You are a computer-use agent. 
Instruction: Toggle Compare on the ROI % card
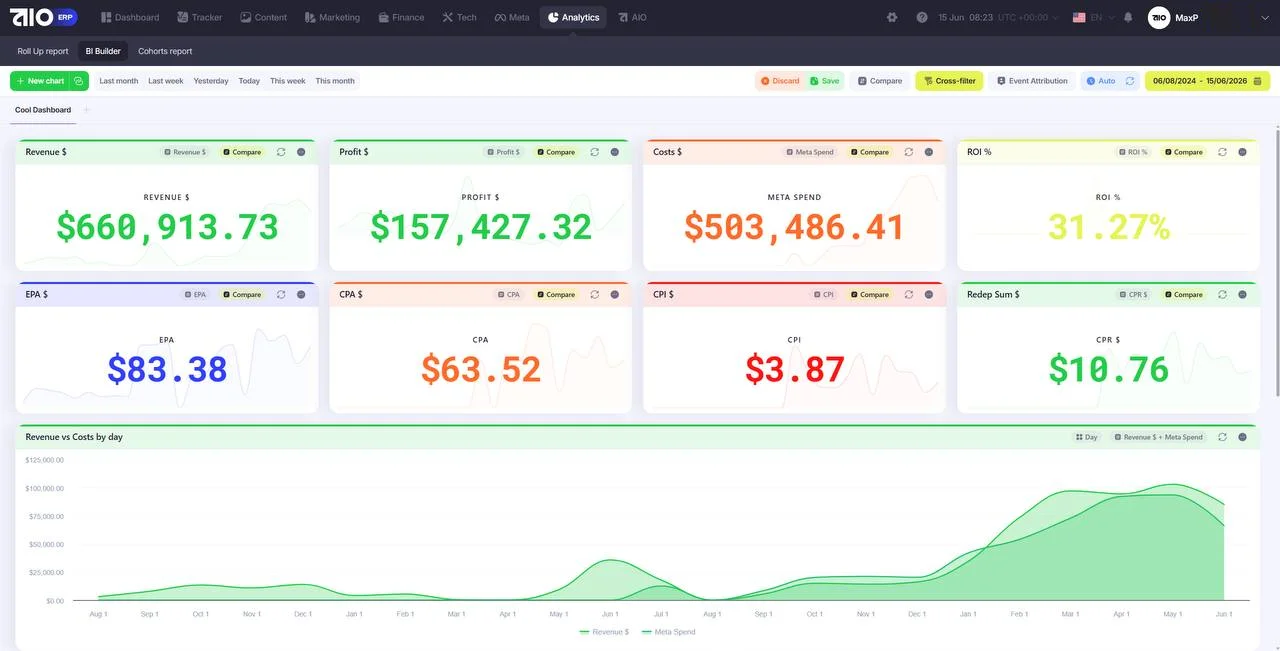pos(1183,152)
